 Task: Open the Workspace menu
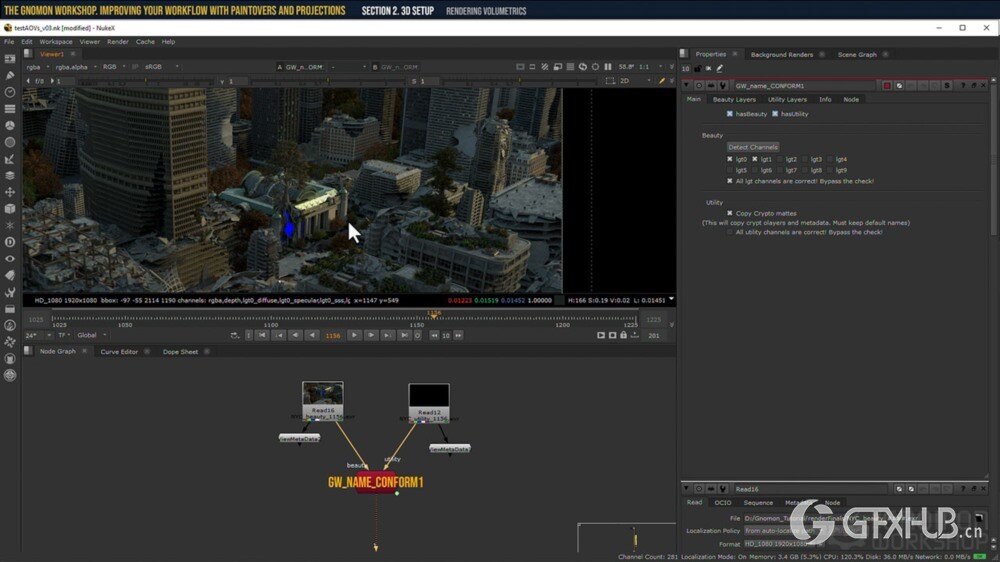(55, 41)
